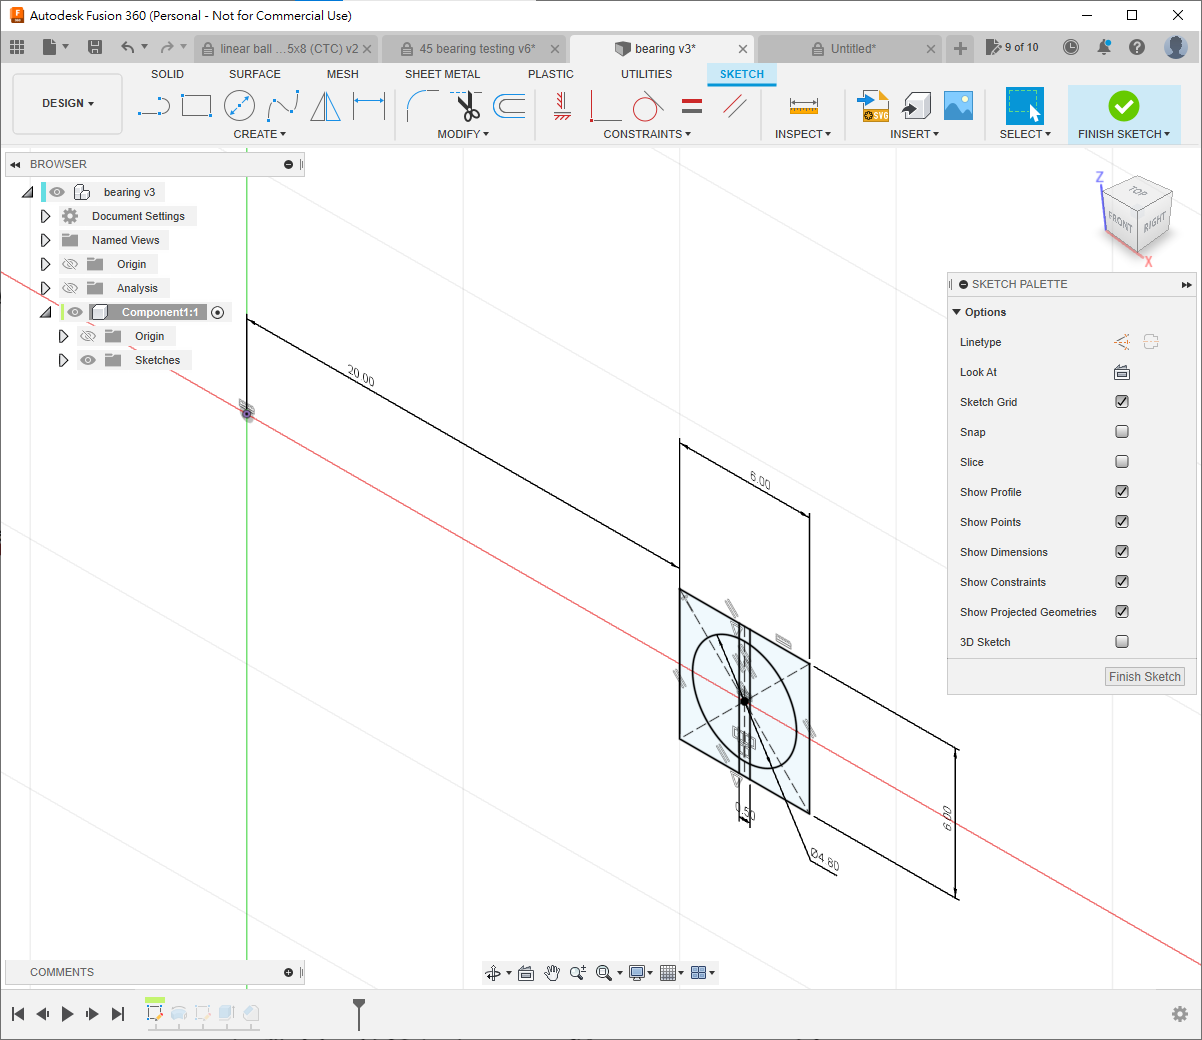Toggle visibility of Sketches folder
Viewport: 1202px width, 1040px height.
point(88,360)
